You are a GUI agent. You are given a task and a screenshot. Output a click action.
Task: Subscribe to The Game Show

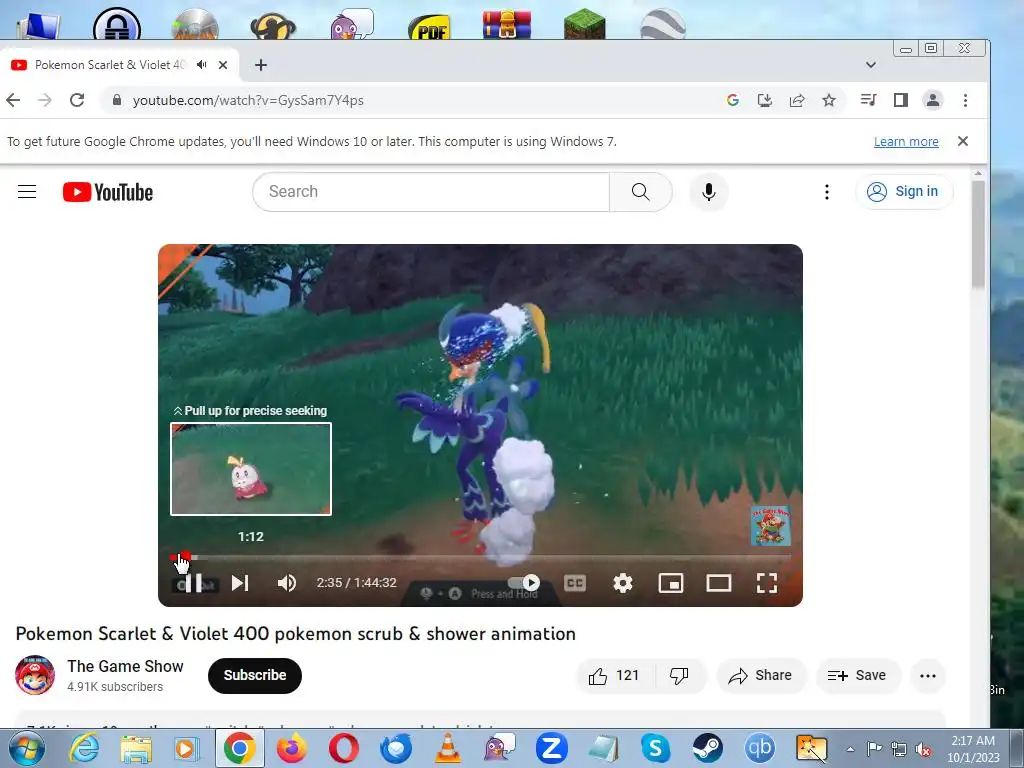point(255,675)
